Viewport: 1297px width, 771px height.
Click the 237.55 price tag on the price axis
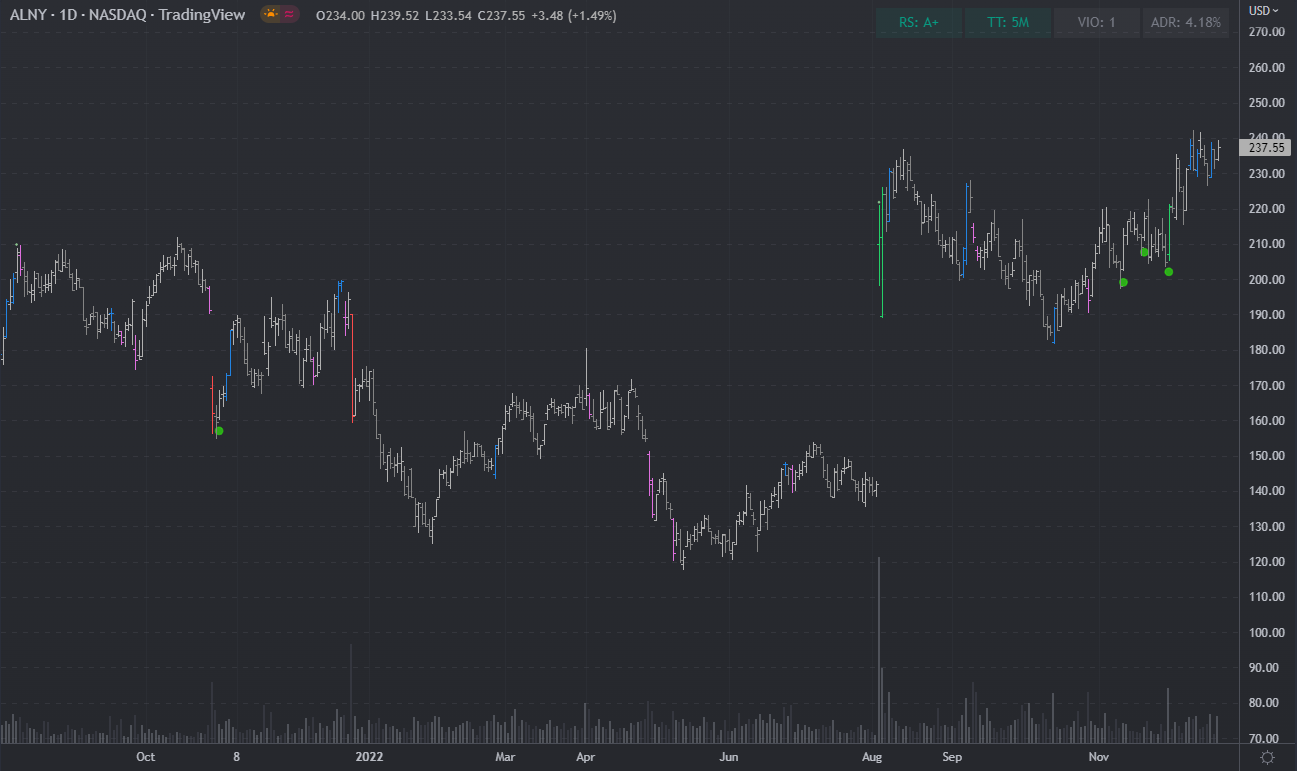[x=1265, y=147]
